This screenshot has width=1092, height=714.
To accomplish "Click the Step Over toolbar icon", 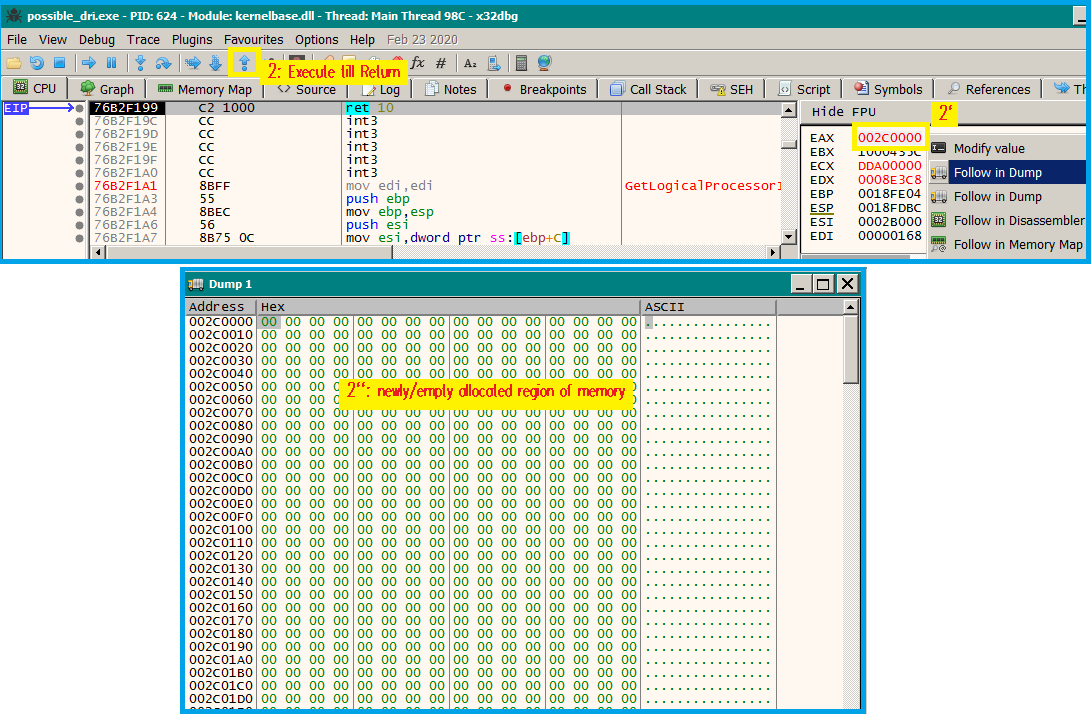I will pyautogui.click(x=162, y=63).
